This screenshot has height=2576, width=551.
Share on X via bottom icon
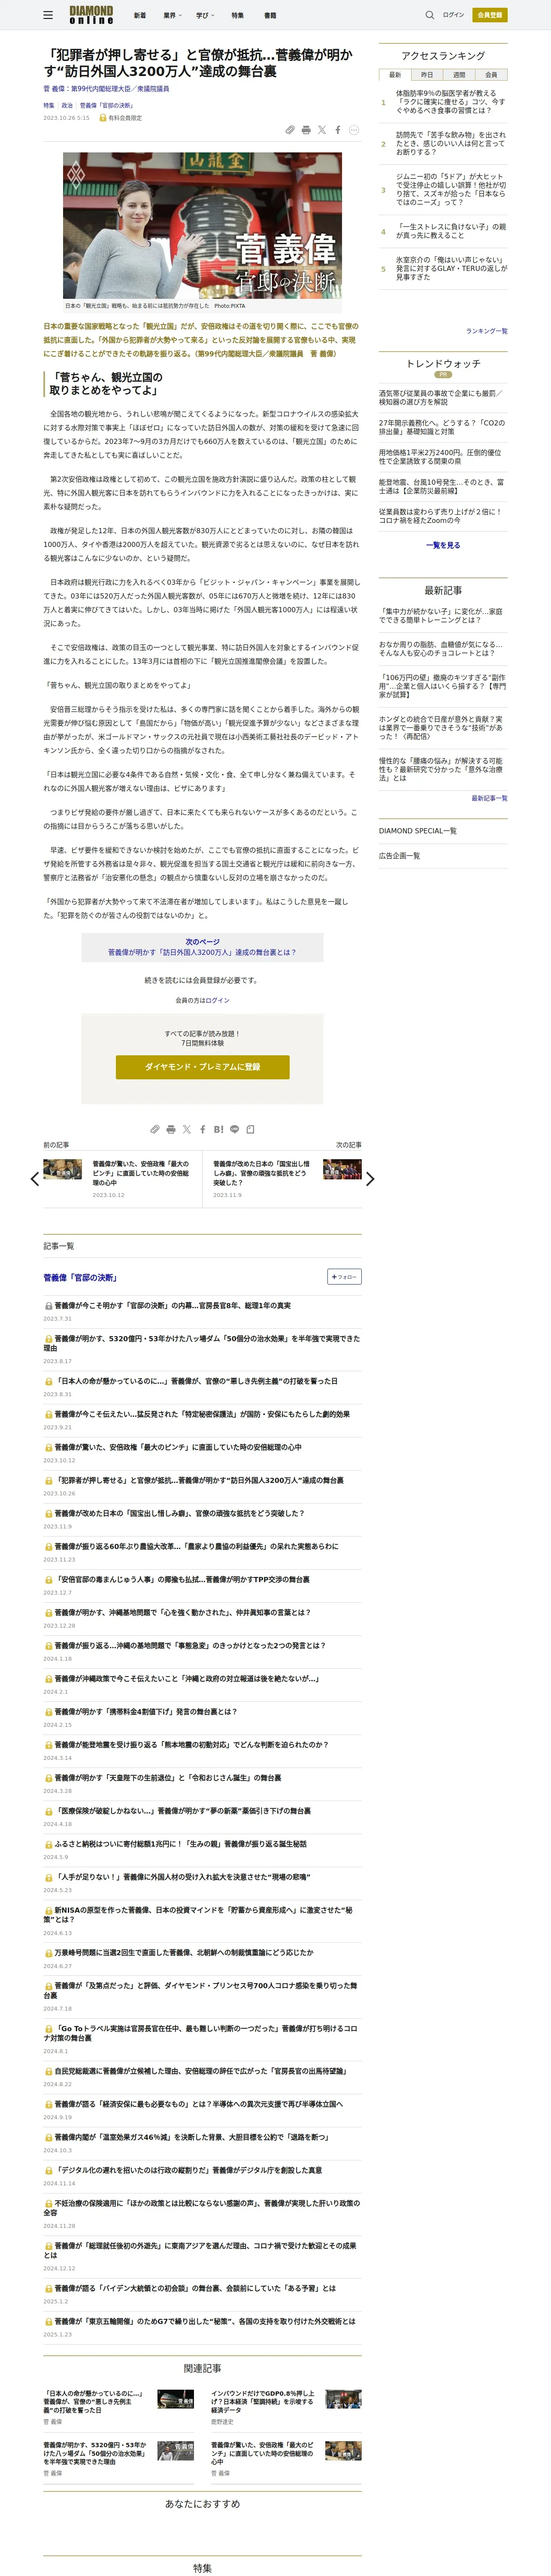coord(187,1129)
